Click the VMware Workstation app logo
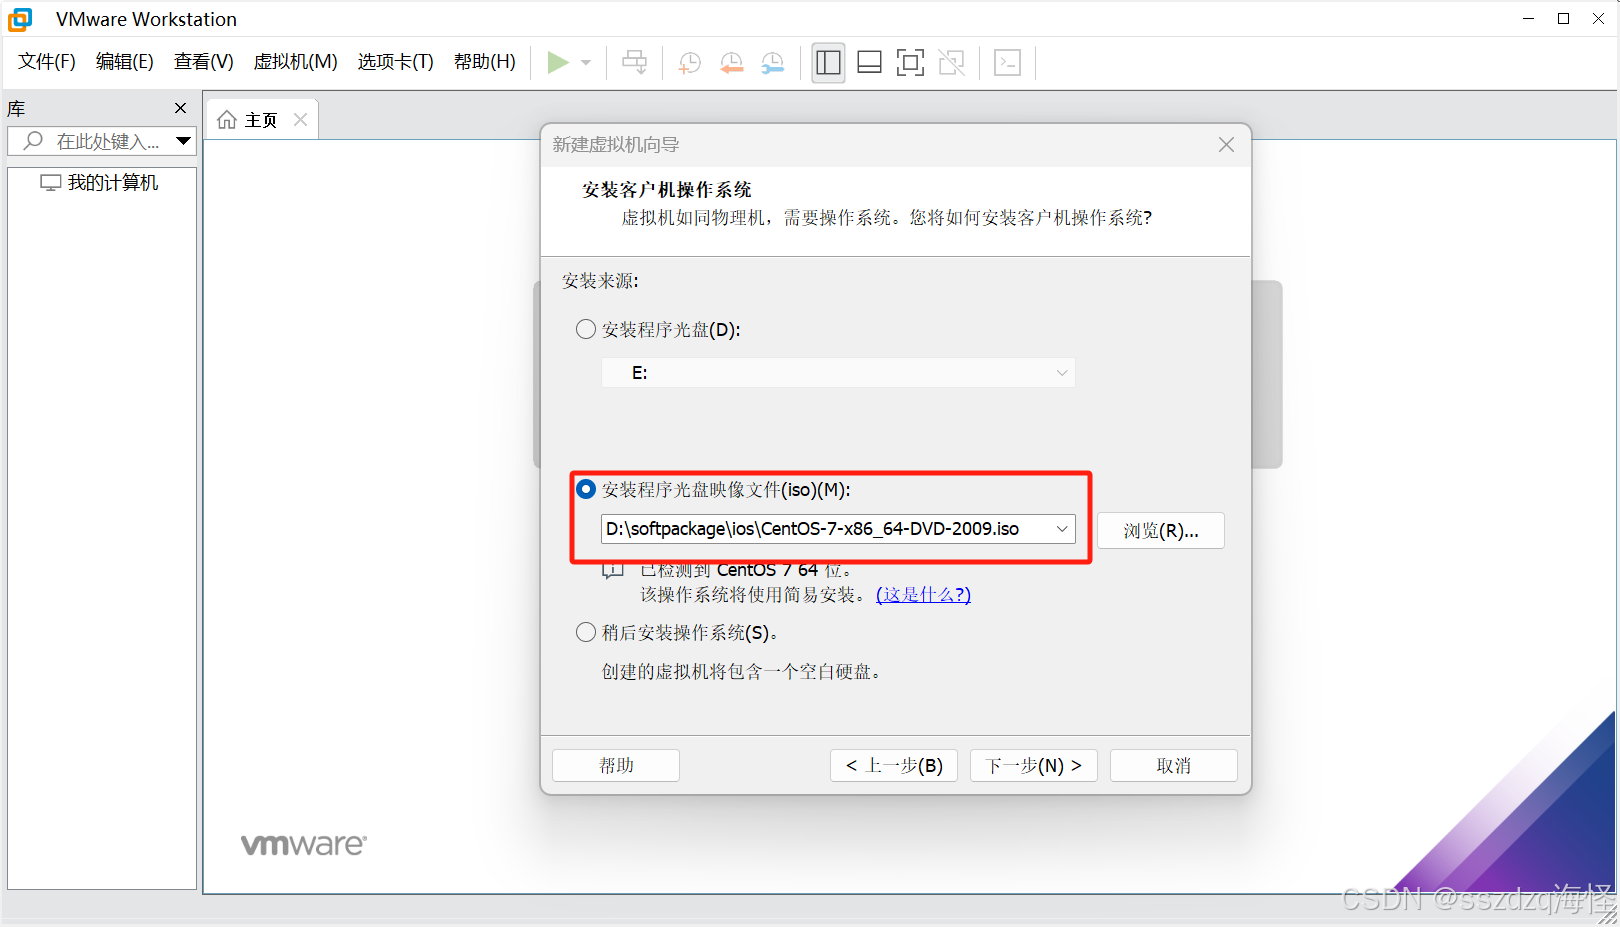This screenshot has height=927, width=1620. (20, 19)
